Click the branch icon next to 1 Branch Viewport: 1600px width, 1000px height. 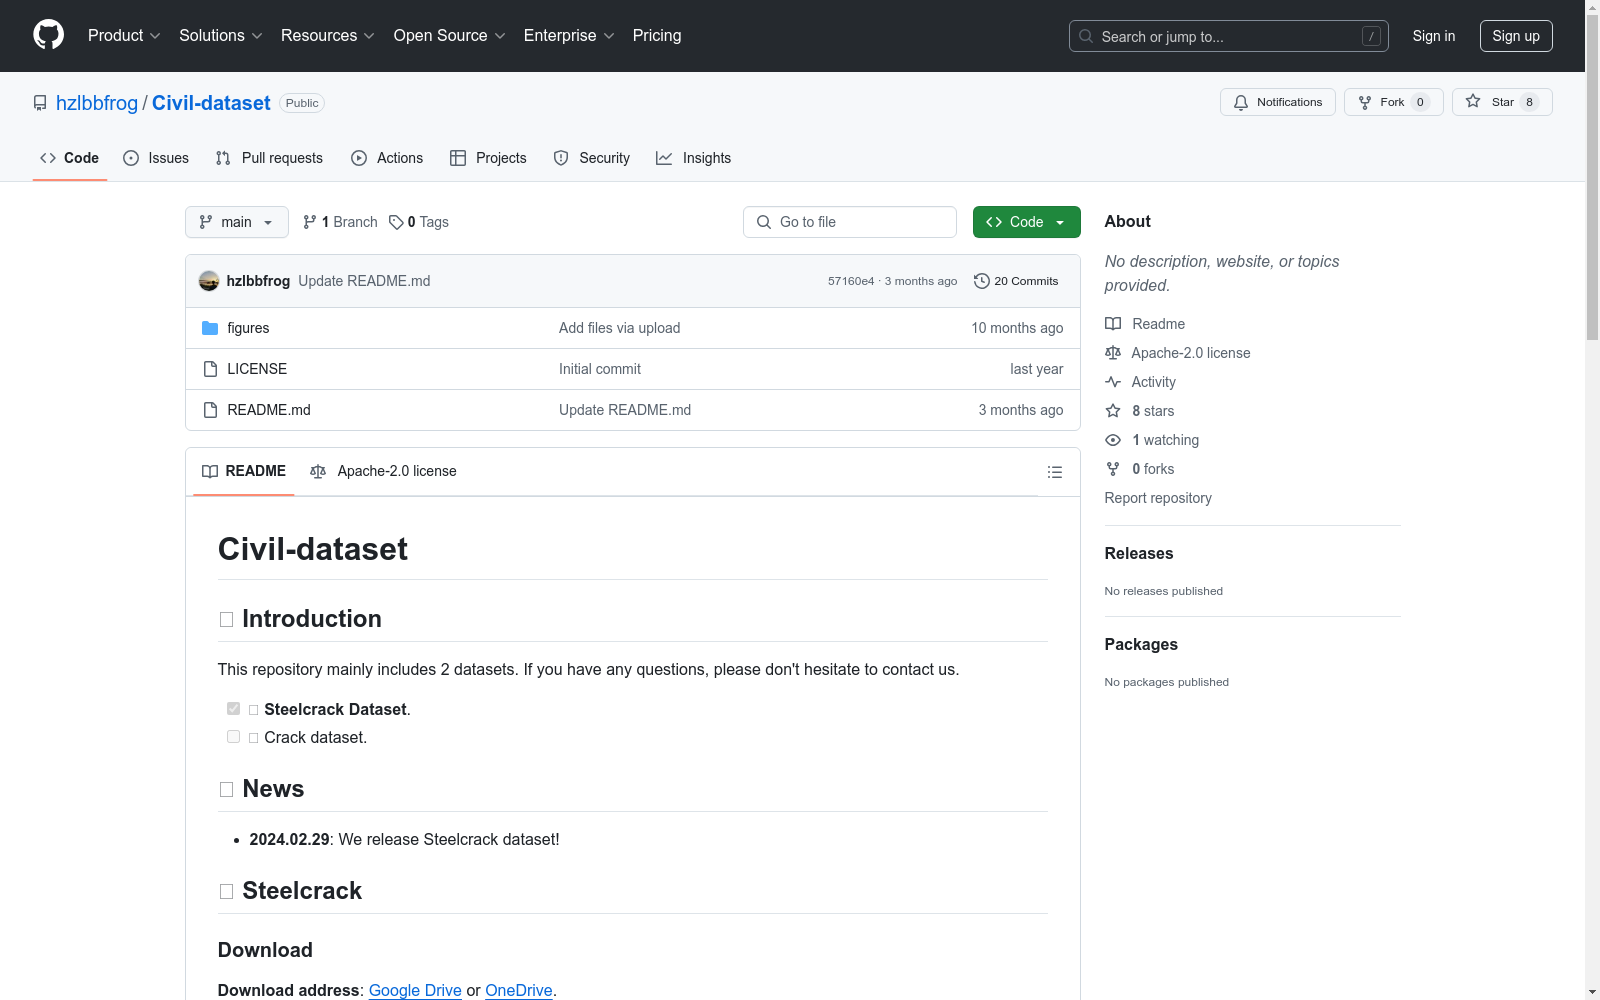310,222
